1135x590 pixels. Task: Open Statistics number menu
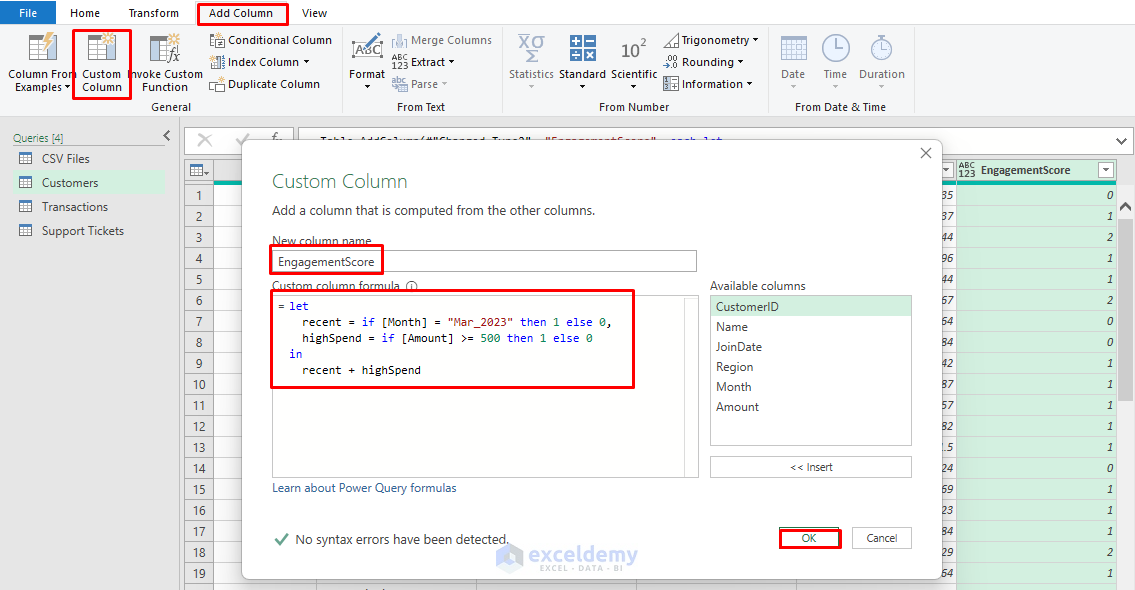point(531,64)
